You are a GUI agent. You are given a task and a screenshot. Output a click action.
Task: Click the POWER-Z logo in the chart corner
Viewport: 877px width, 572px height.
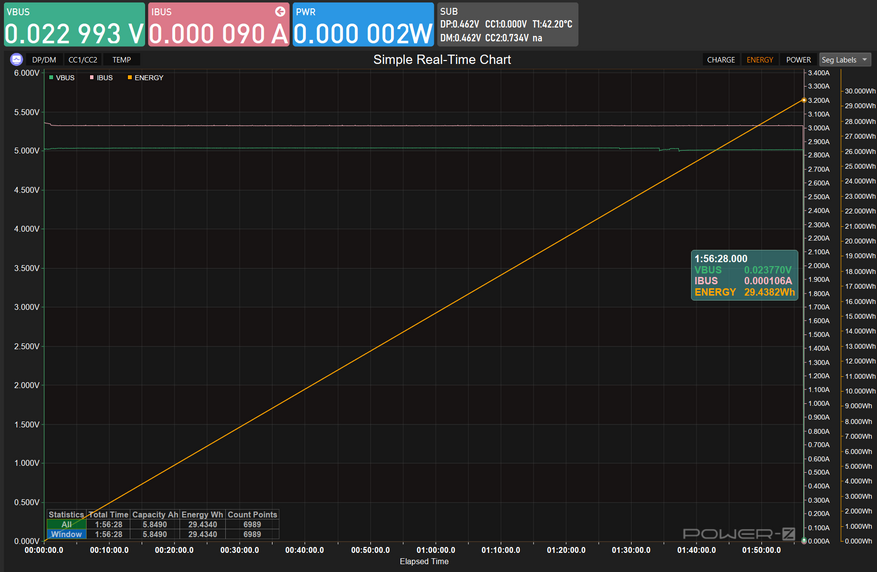click(739, 534)
